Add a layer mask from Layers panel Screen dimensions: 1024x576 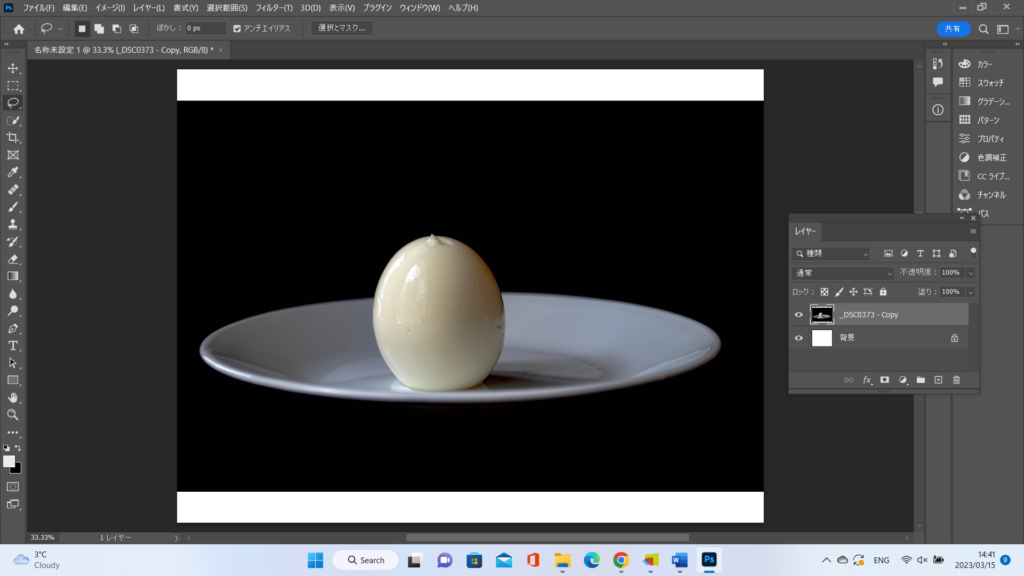884,380
